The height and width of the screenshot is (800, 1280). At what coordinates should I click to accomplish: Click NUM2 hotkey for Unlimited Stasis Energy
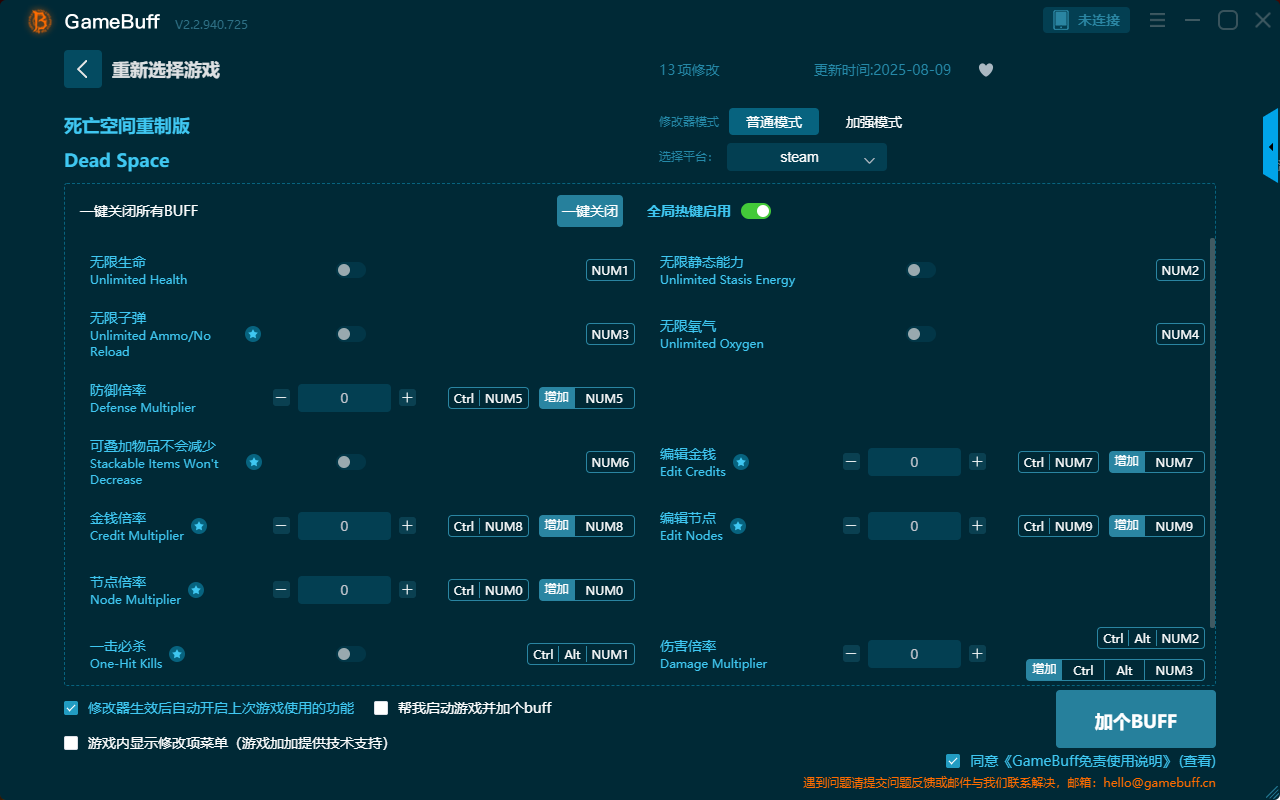[1180, 270]
